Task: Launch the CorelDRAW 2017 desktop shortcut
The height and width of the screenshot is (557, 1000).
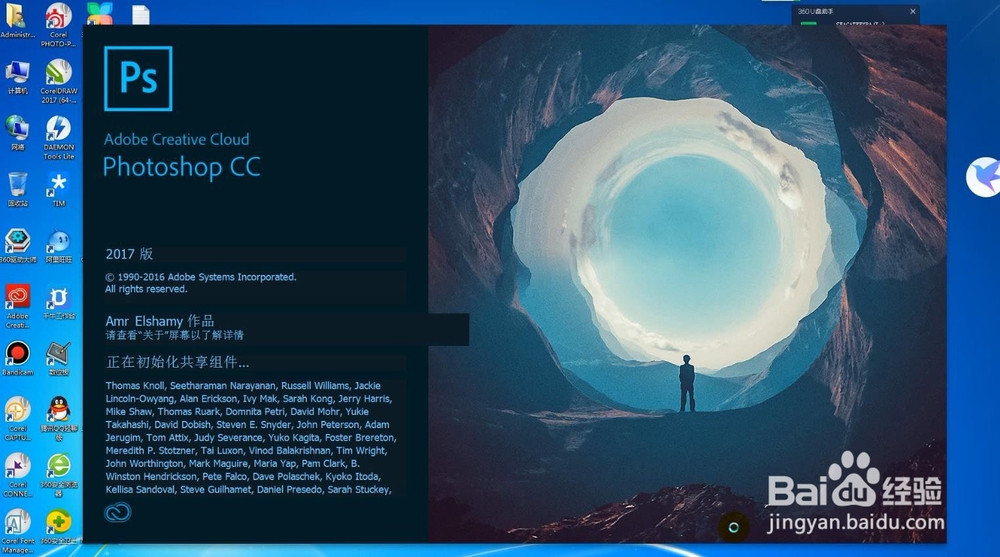Action: [58, 82]
